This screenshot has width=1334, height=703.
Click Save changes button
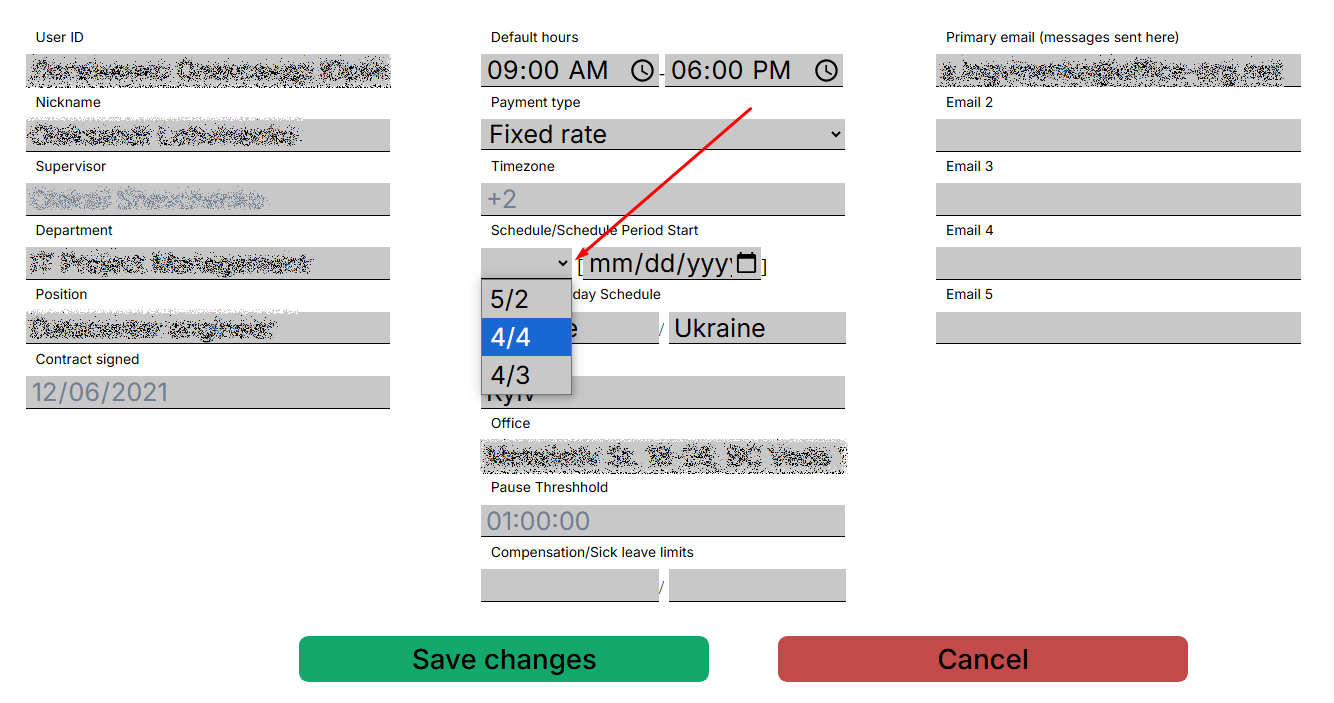[x=503, y=659]
